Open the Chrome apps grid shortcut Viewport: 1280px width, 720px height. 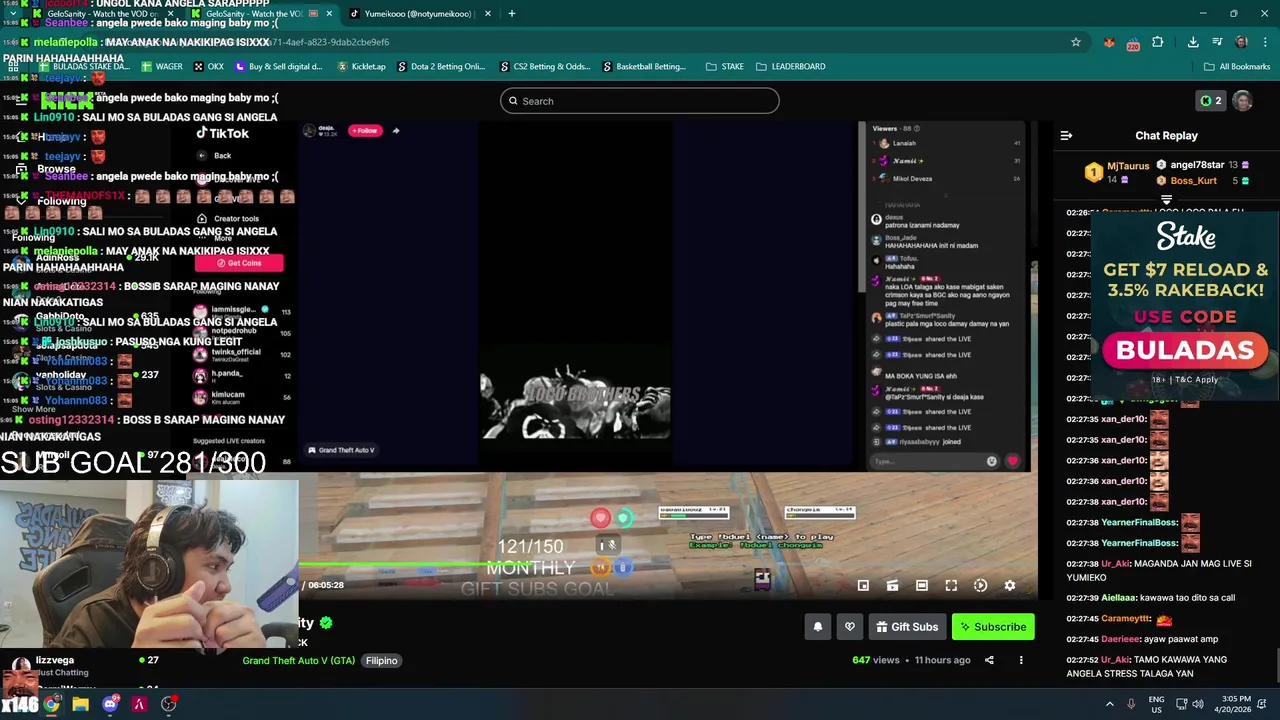tap(13, 67)
